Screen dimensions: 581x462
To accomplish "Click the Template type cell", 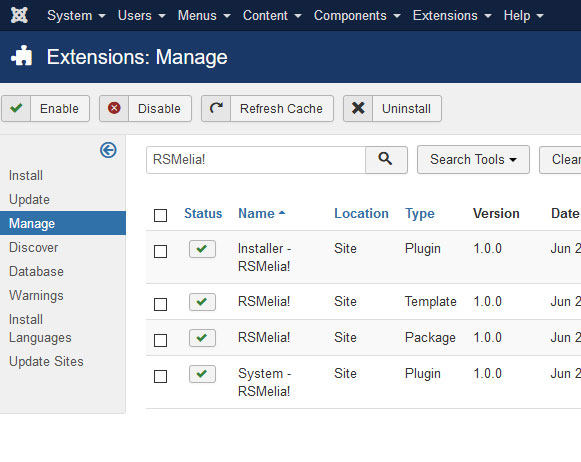I will click(x=430, y=302).
